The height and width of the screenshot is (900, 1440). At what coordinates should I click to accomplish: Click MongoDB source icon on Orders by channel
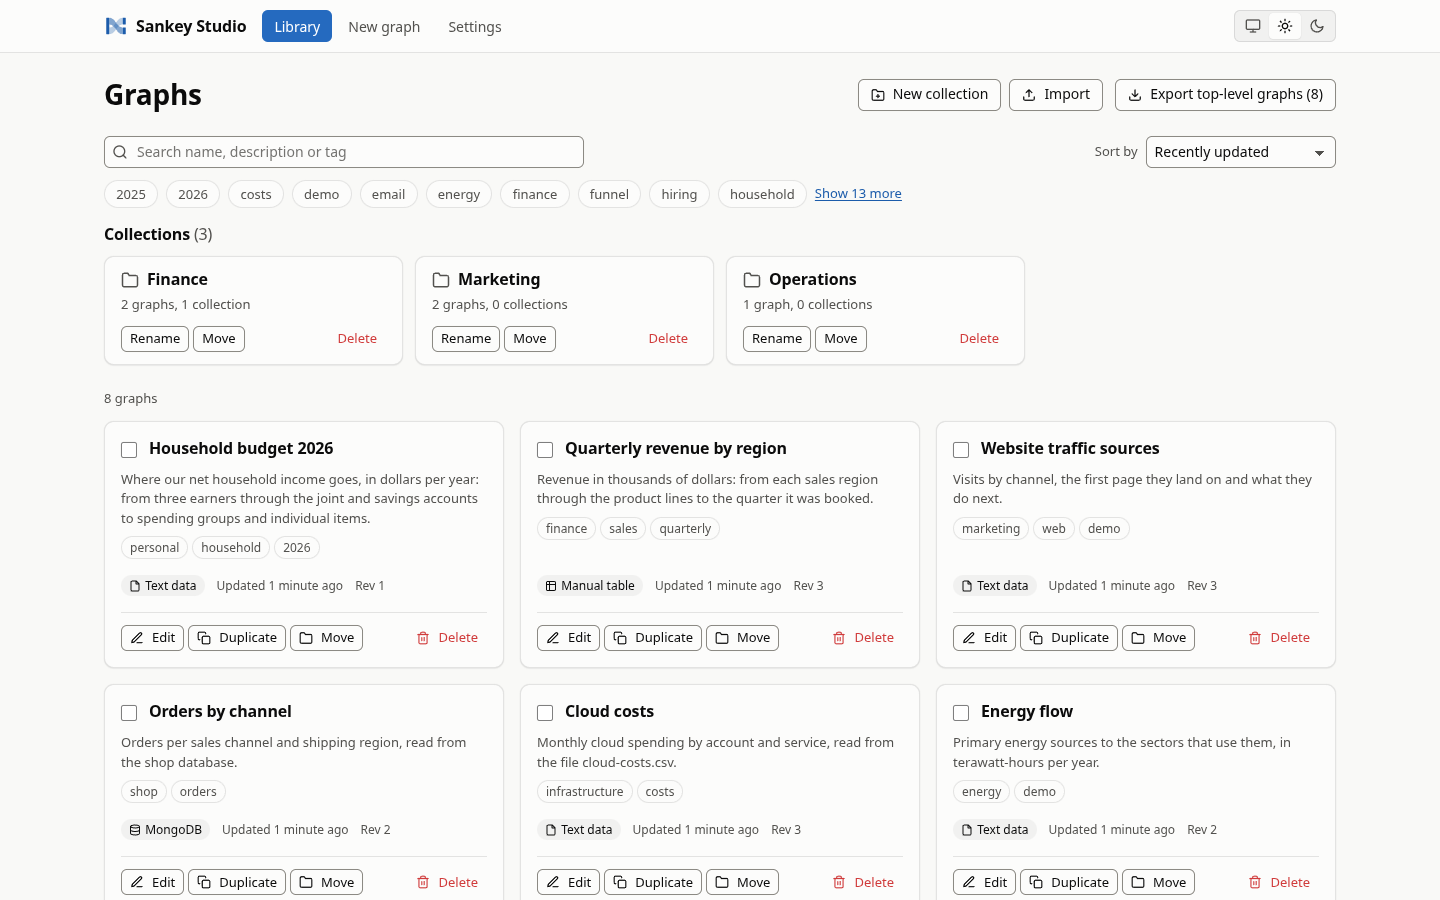pos(134,830)
